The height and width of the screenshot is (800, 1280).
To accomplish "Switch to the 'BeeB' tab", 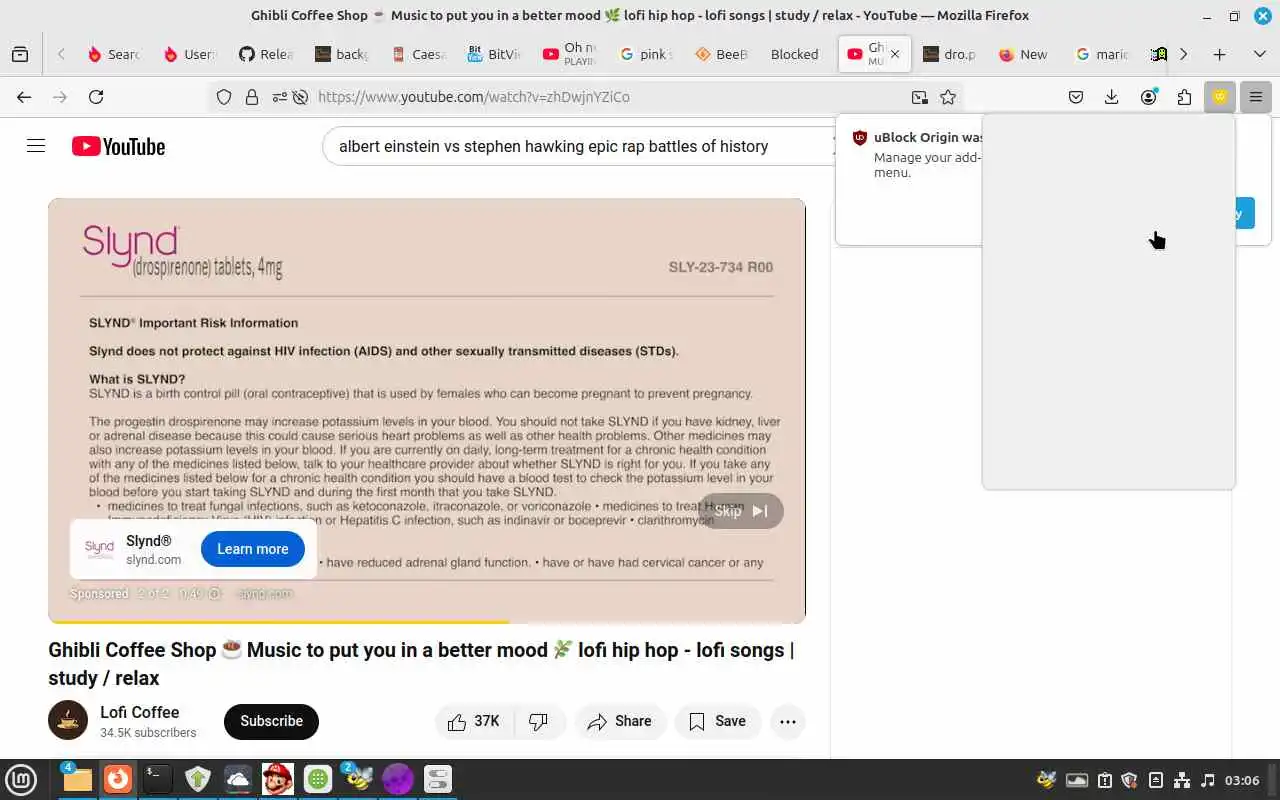I will pyautogui.click(x=722, y=54).
